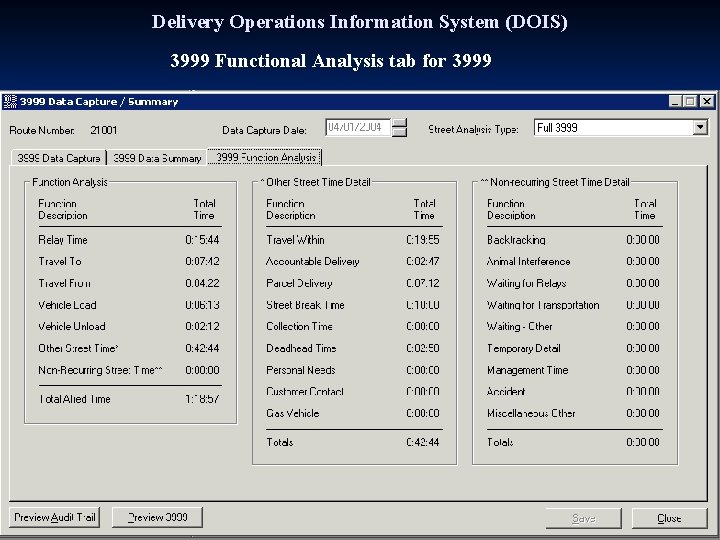Click the Waiting for Relays label
The height and width of the screenshot is (540, 720).
point(527,283)
